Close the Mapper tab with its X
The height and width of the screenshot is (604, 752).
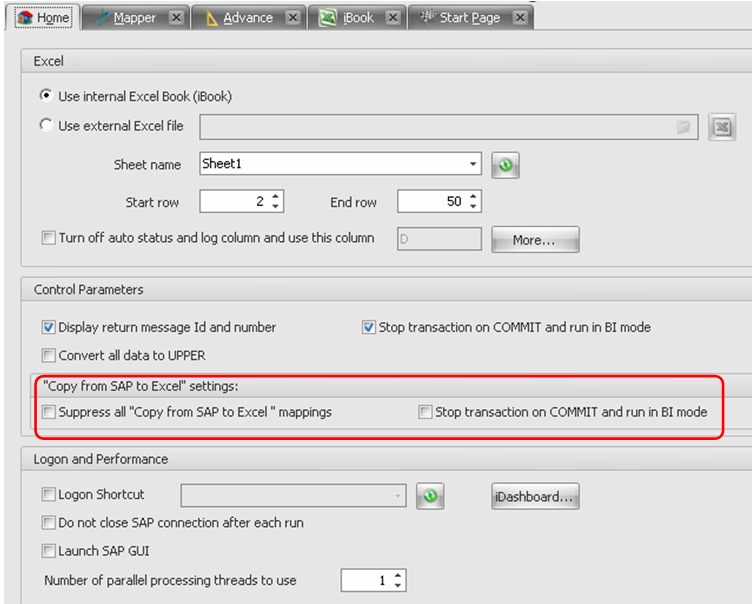coord(175,18)
